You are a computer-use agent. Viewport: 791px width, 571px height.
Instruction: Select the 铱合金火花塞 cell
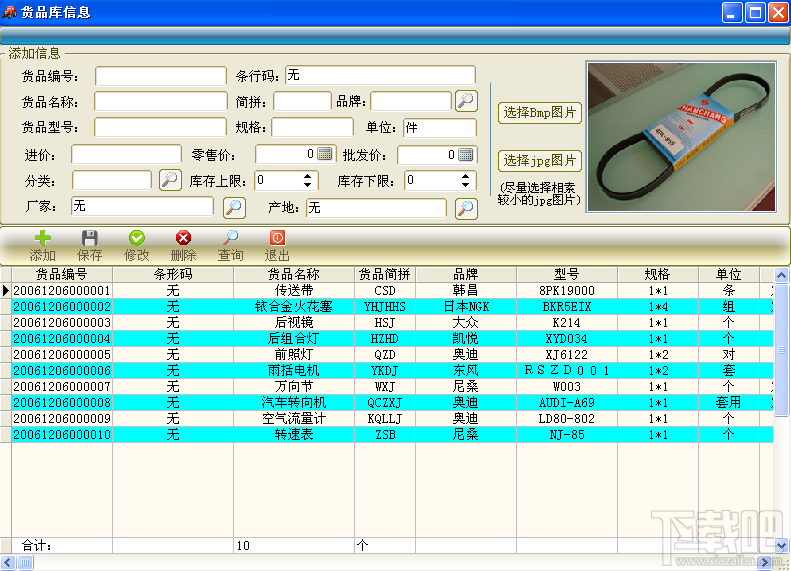[294, 307]
